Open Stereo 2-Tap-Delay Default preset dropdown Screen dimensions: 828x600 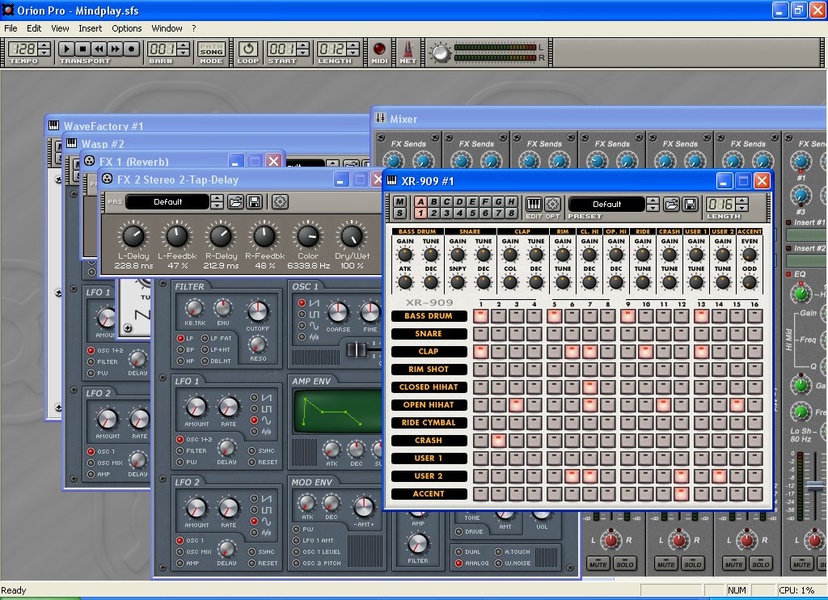coord(167,202)
